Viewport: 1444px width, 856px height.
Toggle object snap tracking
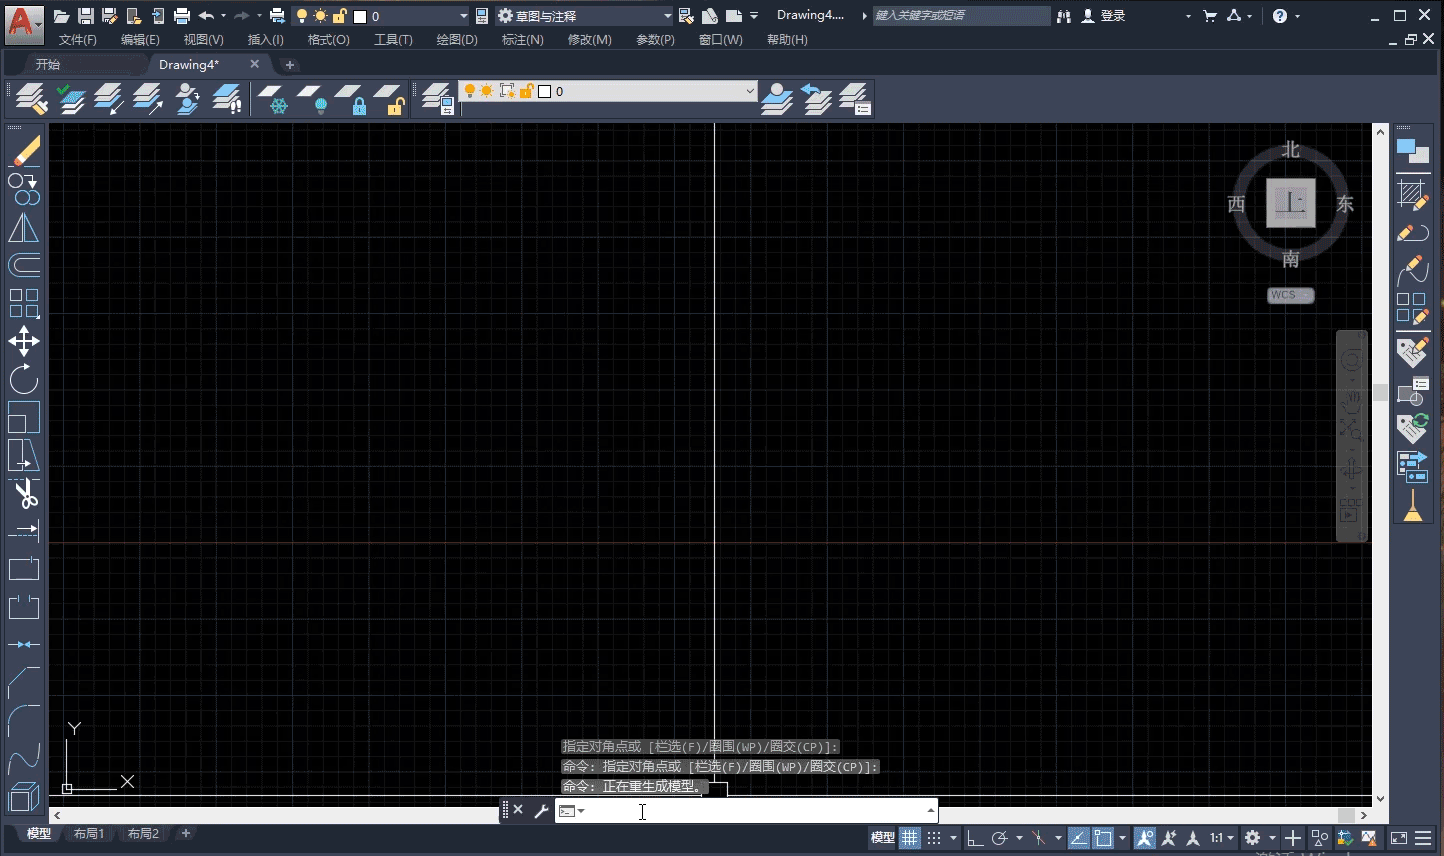click(x=1079, y=838)
